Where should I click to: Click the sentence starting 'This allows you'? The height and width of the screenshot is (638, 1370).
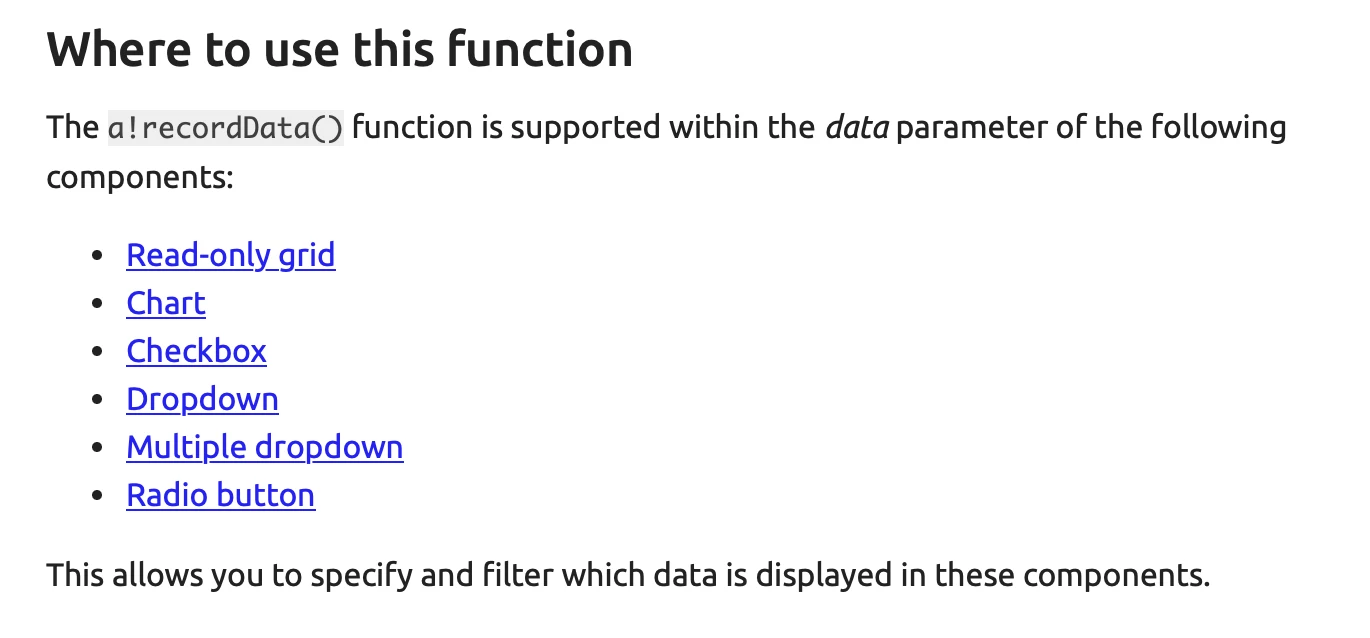[x=628, y=576]
